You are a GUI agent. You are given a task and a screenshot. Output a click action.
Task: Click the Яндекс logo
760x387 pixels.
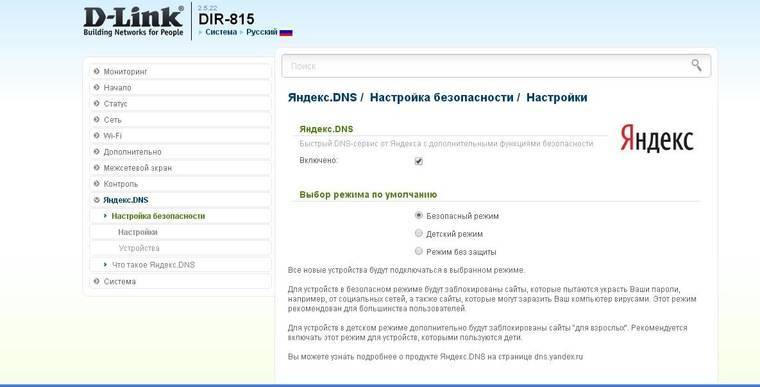657,138
